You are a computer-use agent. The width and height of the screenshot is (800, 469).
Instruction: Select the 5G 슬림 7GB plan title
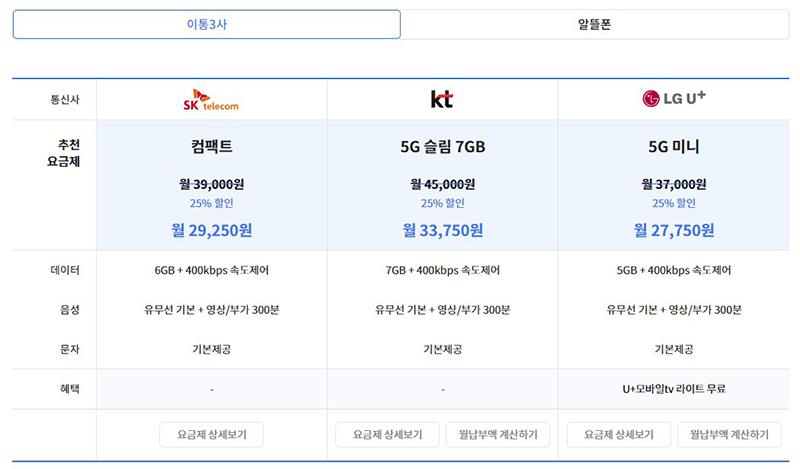coord(442,147)
